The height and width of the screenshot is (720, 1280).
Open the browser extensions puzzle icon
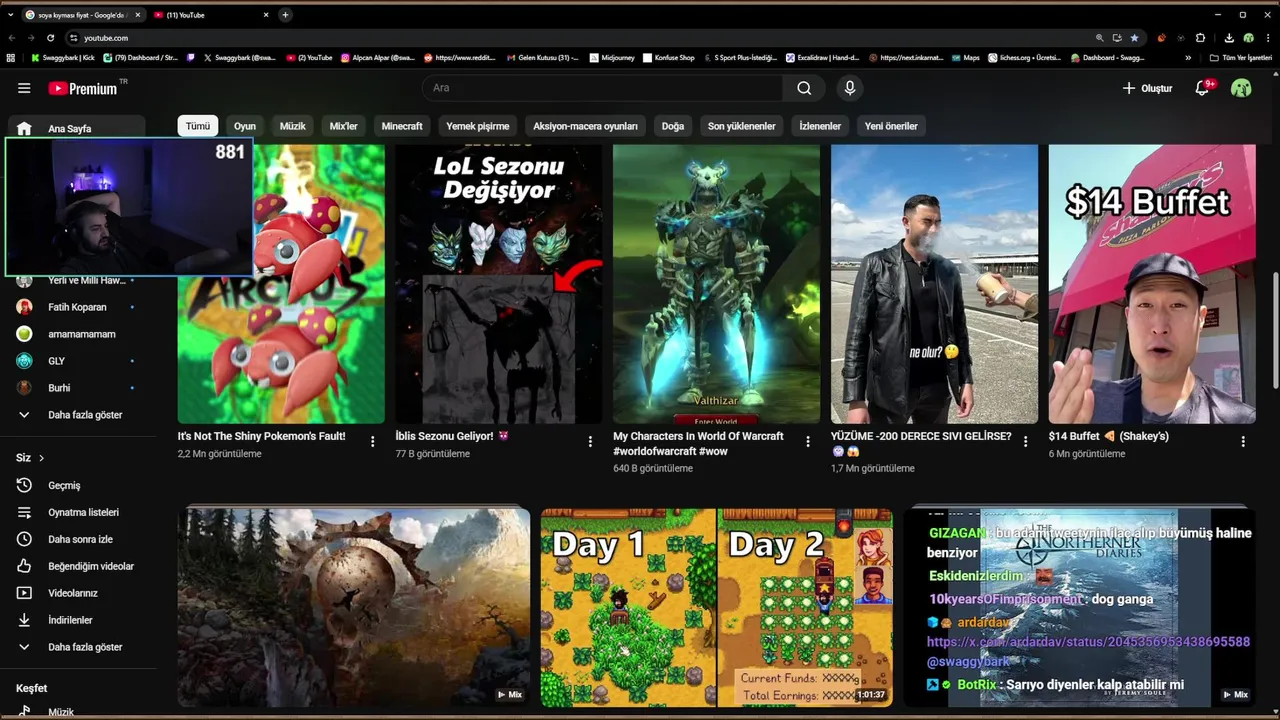[1200, 38]
